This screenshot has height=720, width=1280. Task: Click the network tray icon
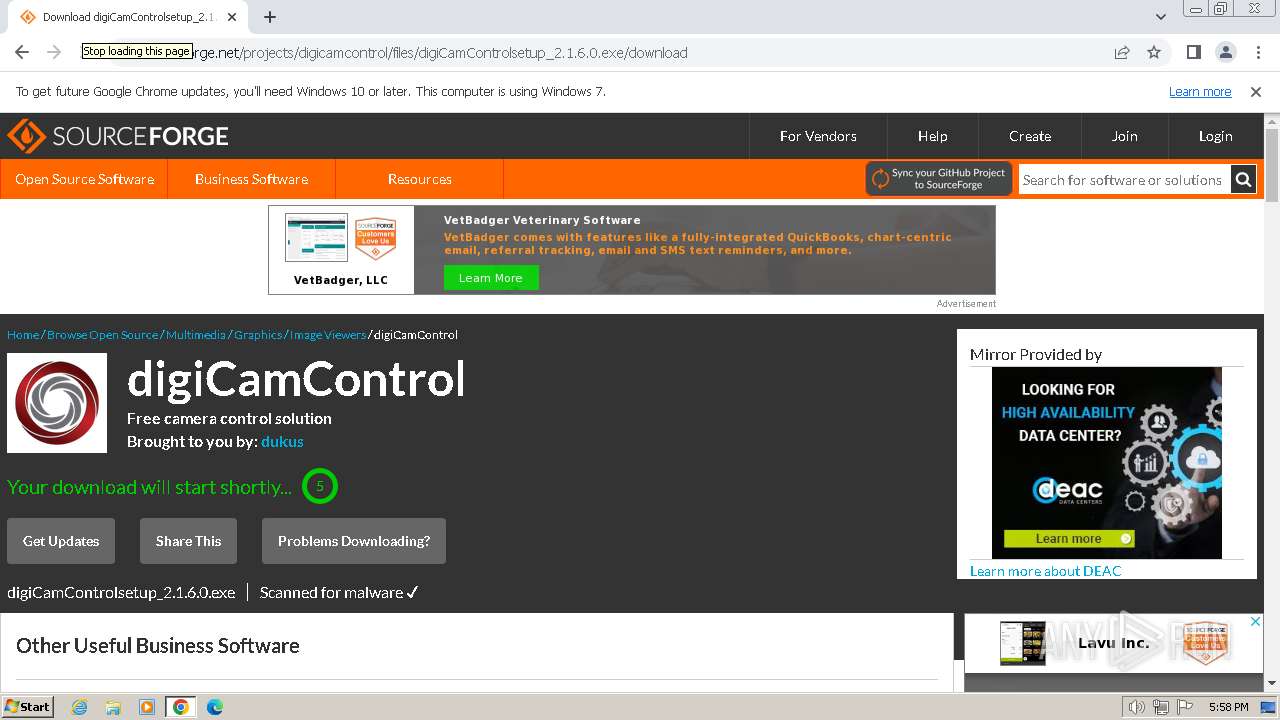pyautogui.click(x=1160, y=707)
